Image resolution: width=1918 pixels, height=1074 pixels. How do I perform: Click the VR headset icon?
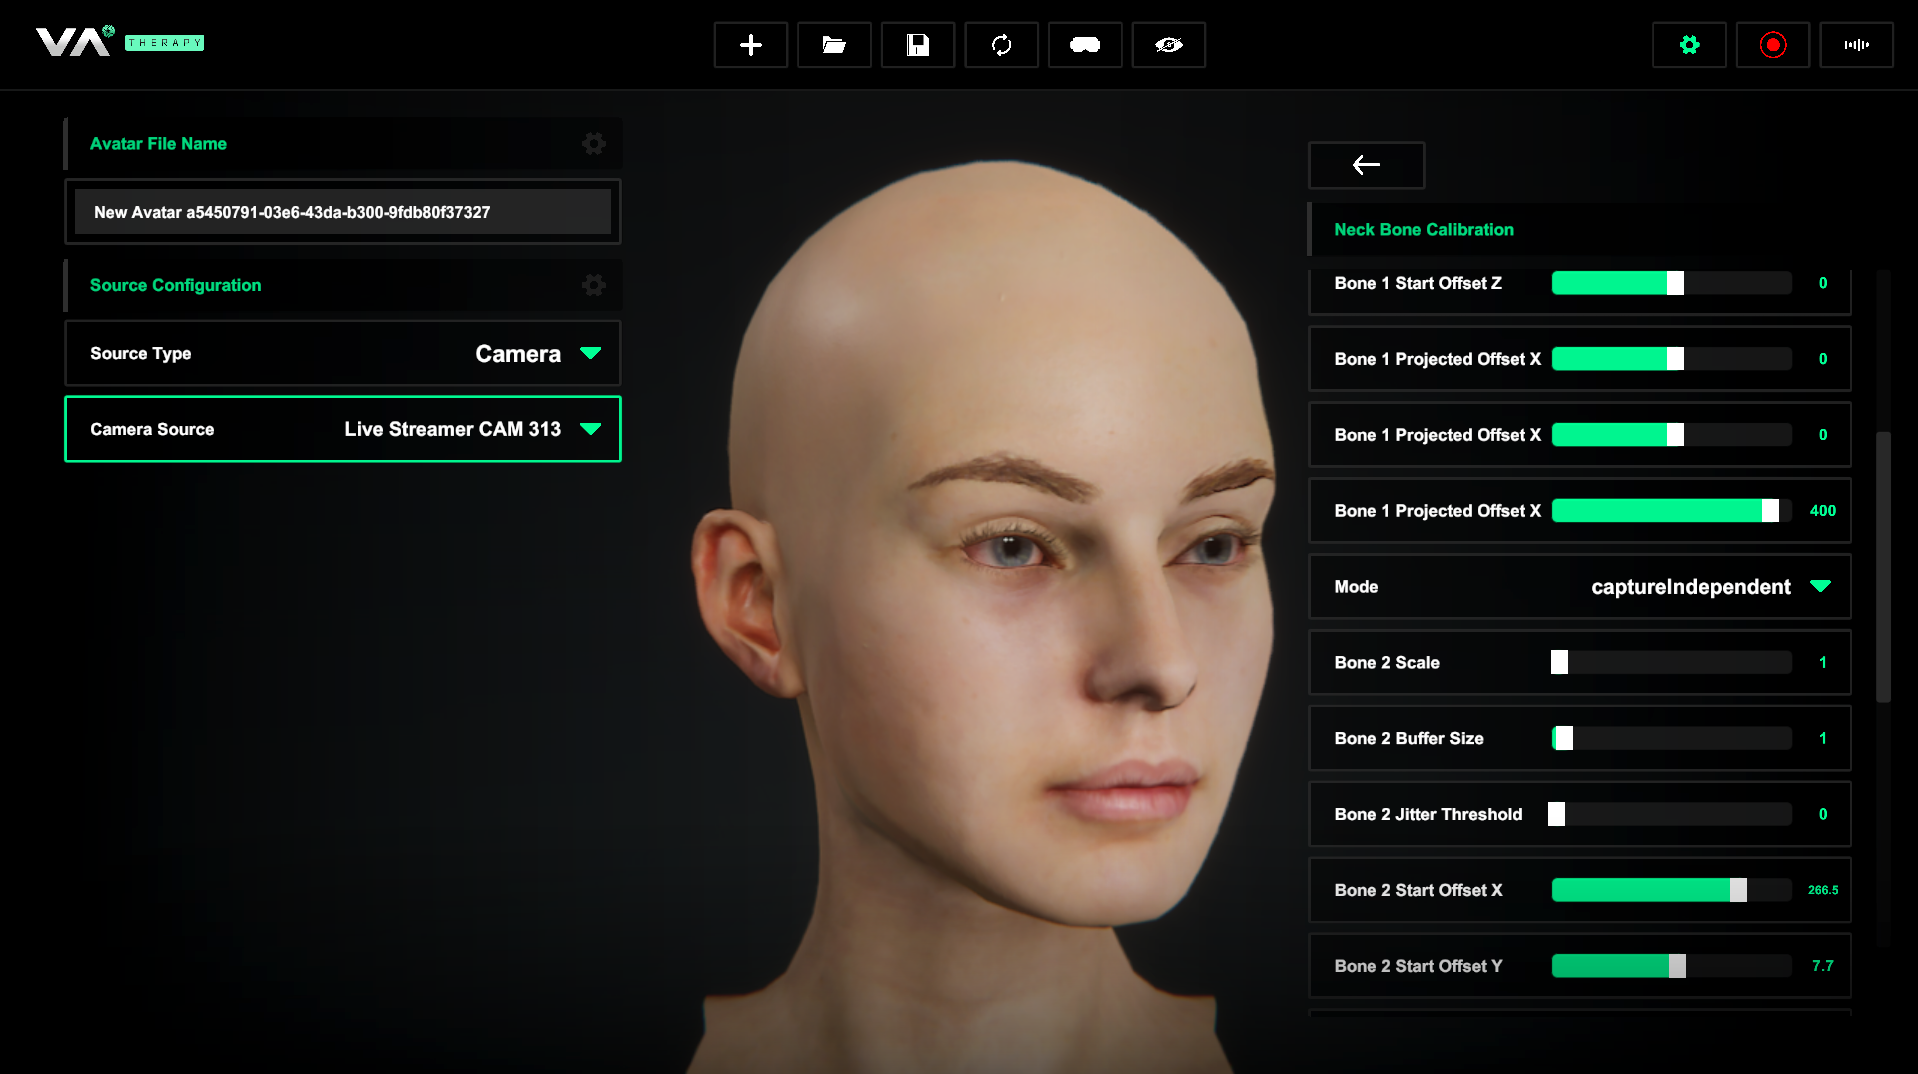pos(1085,45)
